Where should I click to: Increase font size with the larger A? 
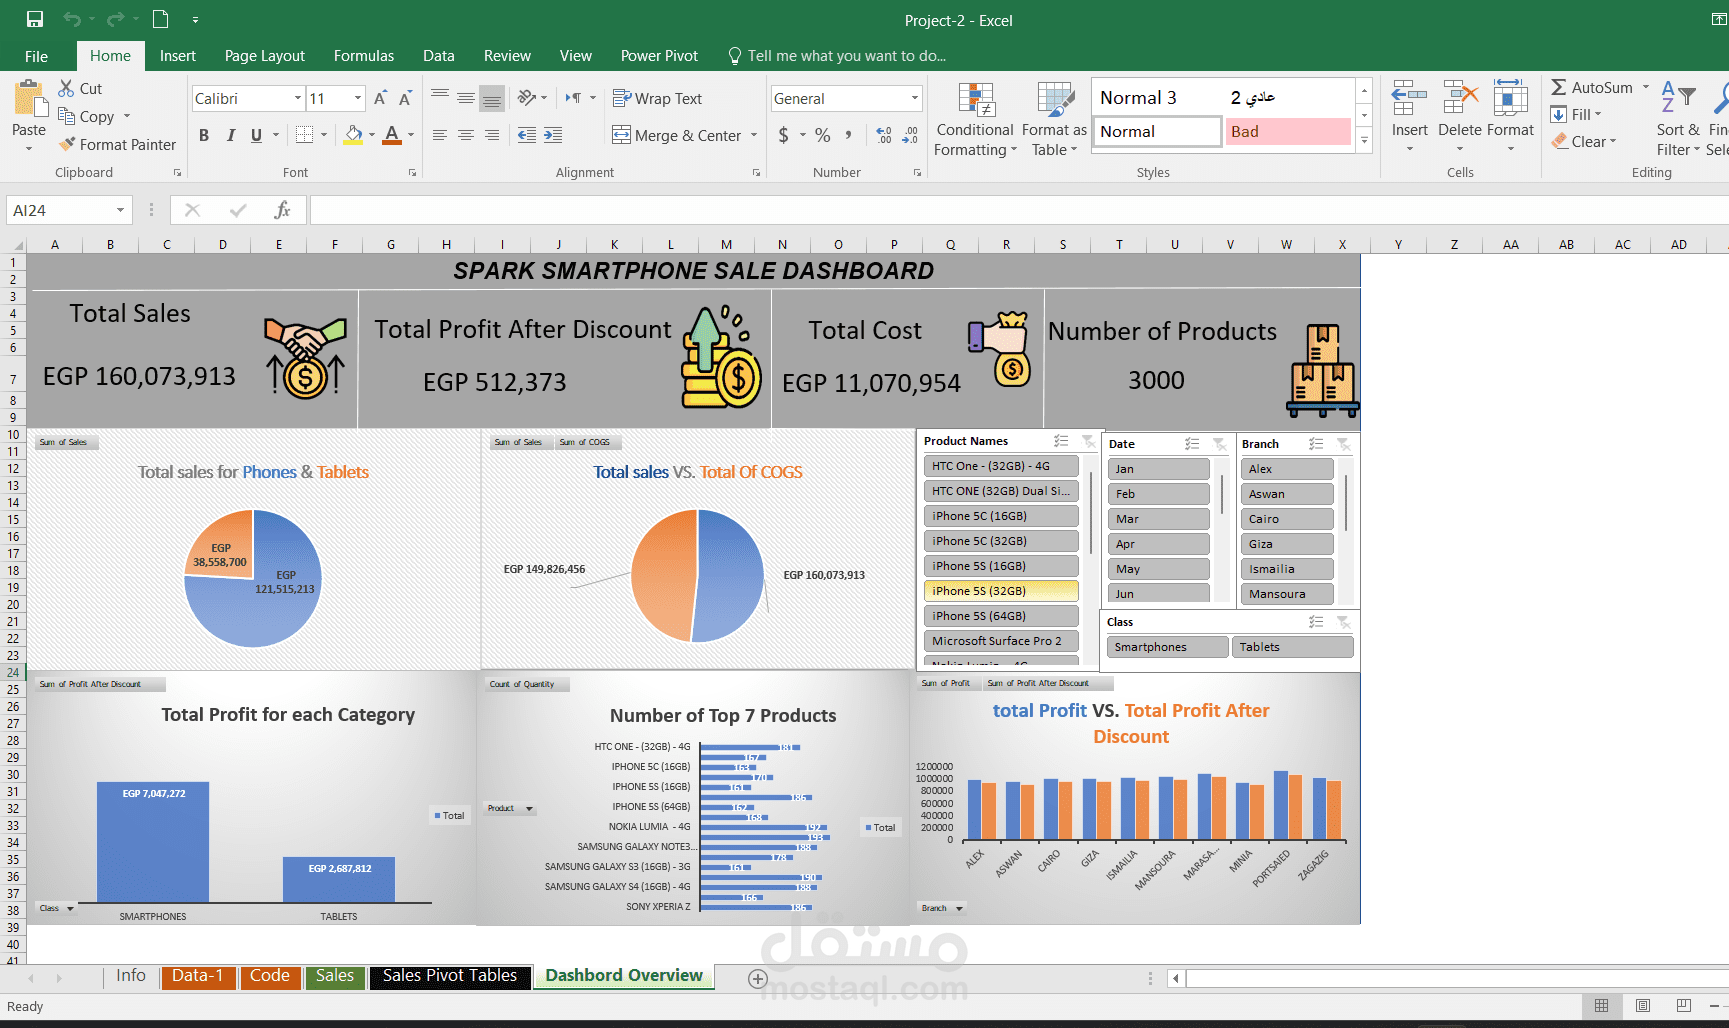380,98
